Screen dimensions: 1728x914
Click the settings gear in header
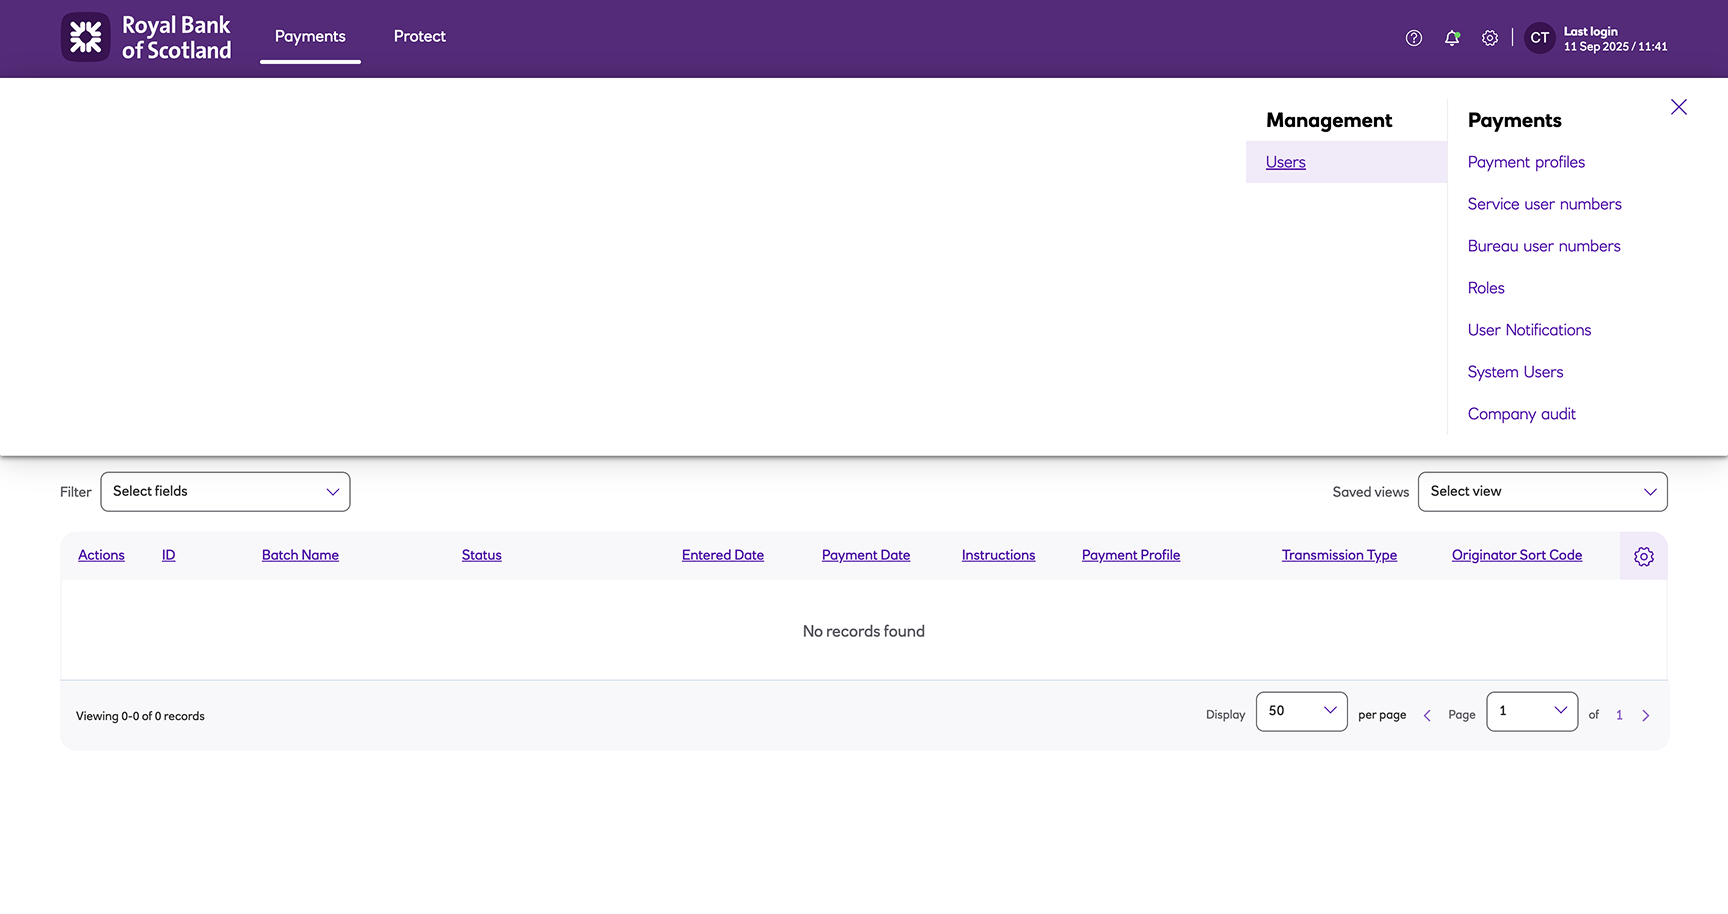[1490, 38]
